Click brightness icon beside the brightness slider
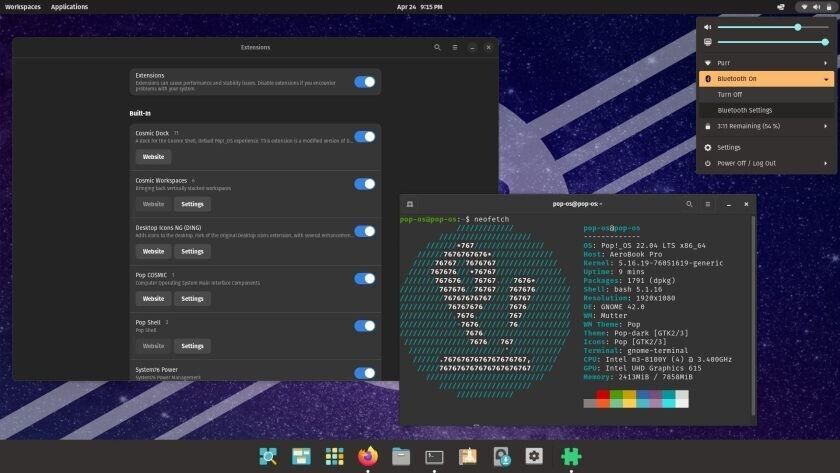Viewport: 840px width, 473px height. [708, 42]
